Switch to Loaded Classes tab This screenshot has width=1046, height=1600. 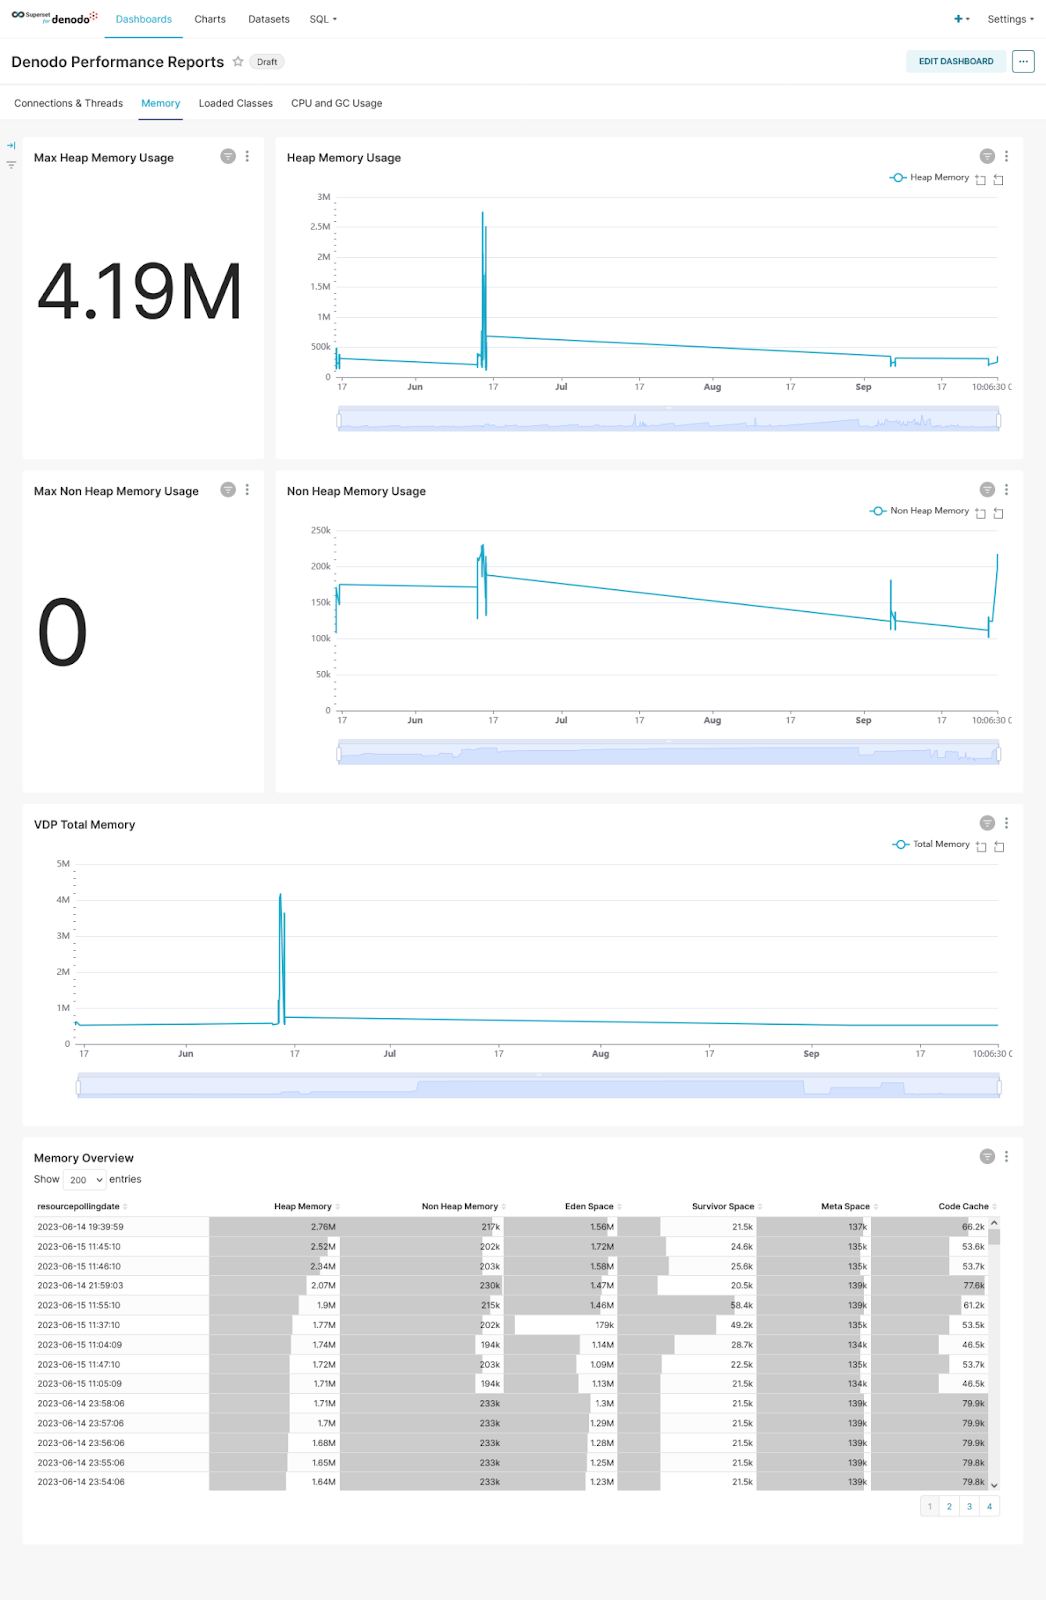pyautogui.click(x=235, y=103)
